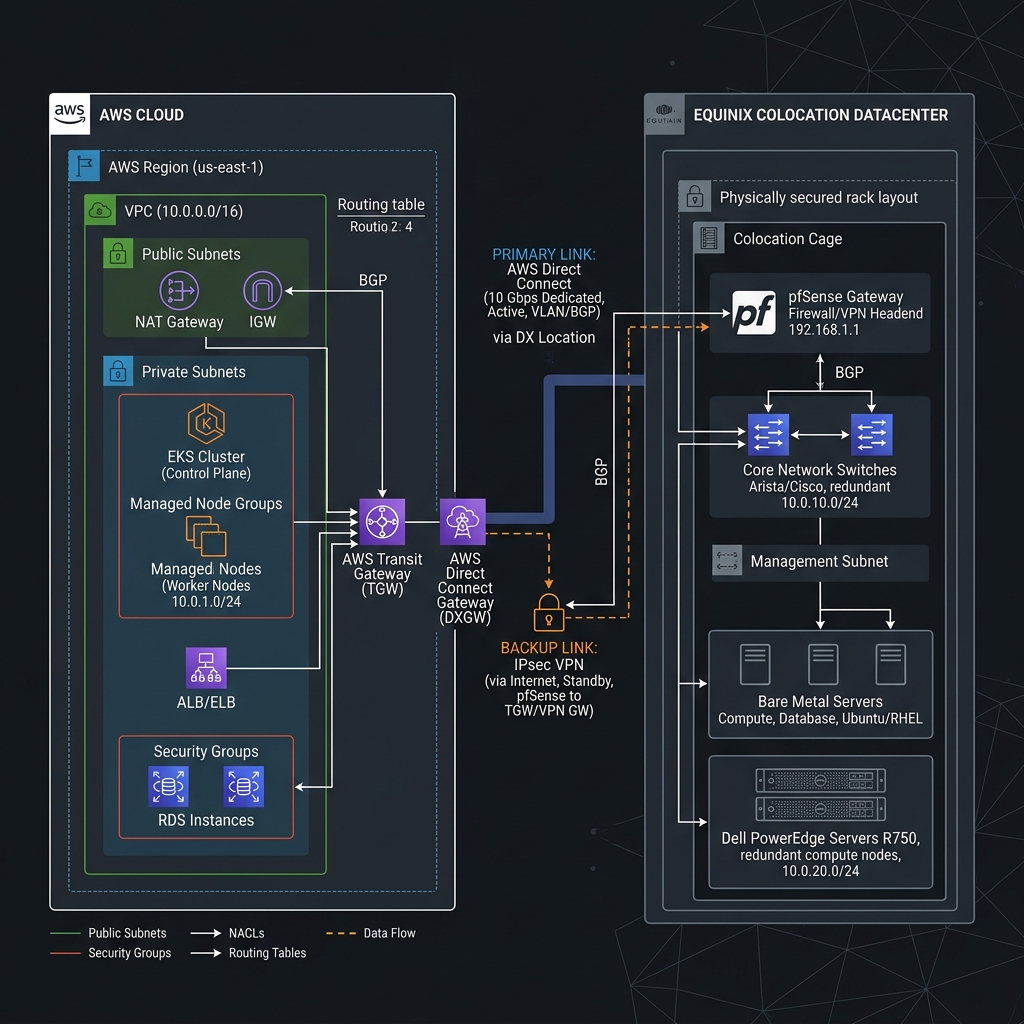Click the EKS Cluster (Control Plane) label
Viewport: 1024px width, 1024px height.
[206, 464]
